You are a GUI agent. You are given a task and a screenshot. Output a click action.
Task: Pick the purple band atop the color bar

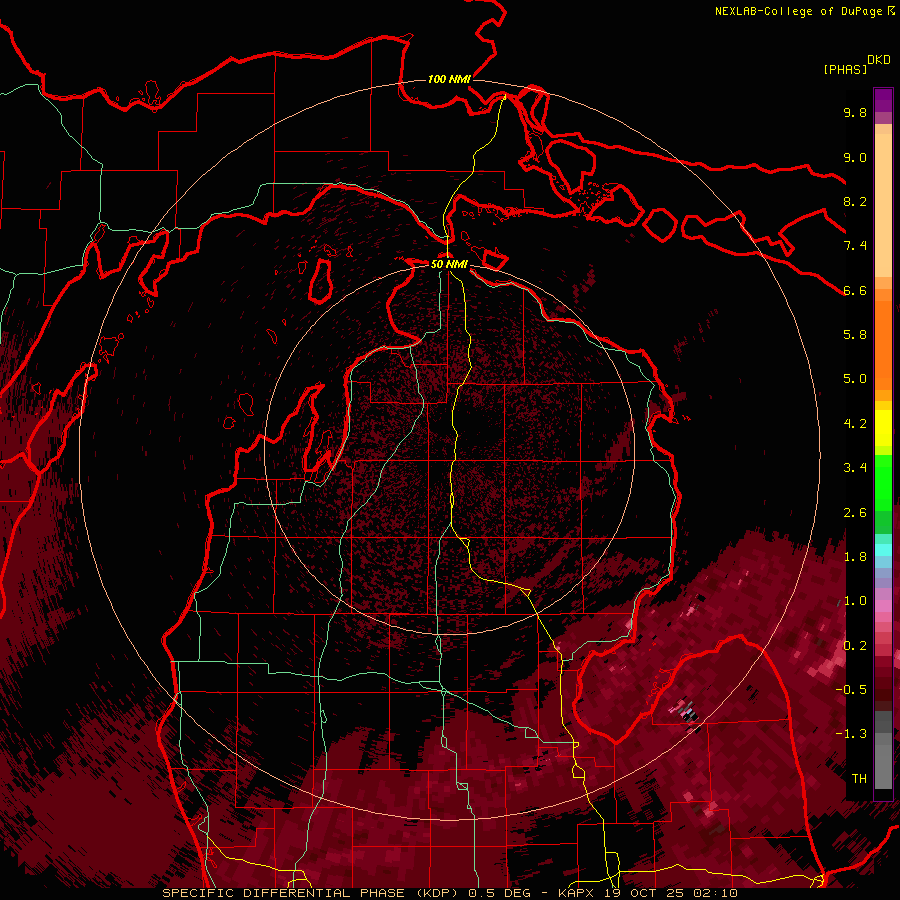tap(883, 100)
